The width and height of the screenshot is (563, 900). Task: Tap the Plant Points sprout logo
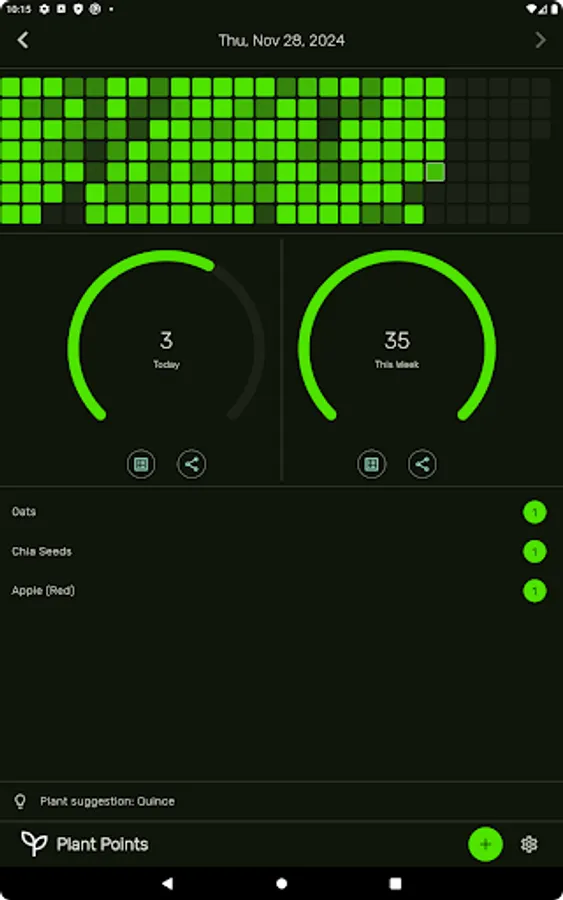(34, 844)
